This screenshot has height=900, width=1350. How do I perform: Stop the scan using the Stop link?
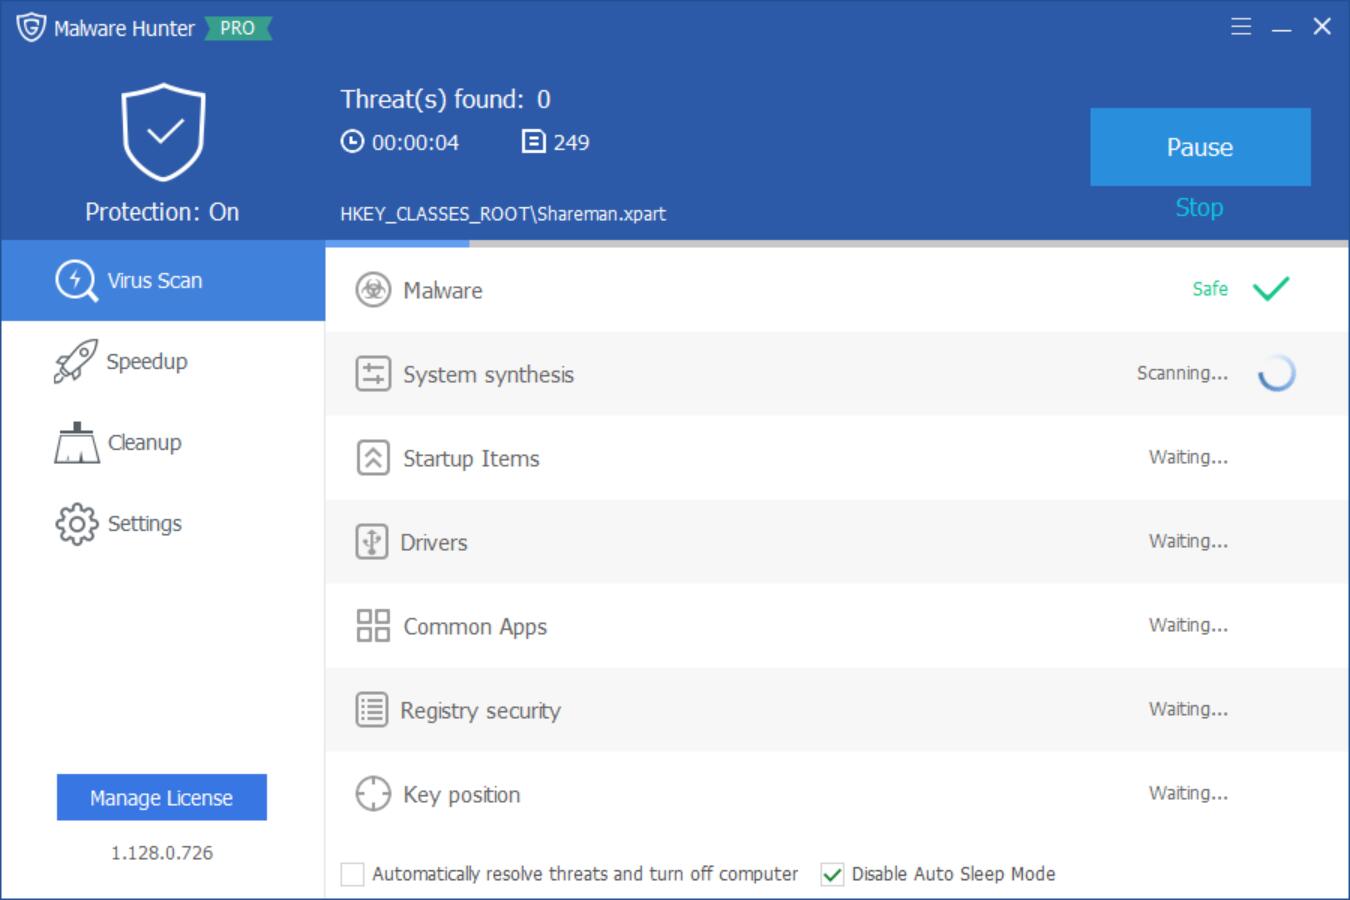(x=1199, y=208)
